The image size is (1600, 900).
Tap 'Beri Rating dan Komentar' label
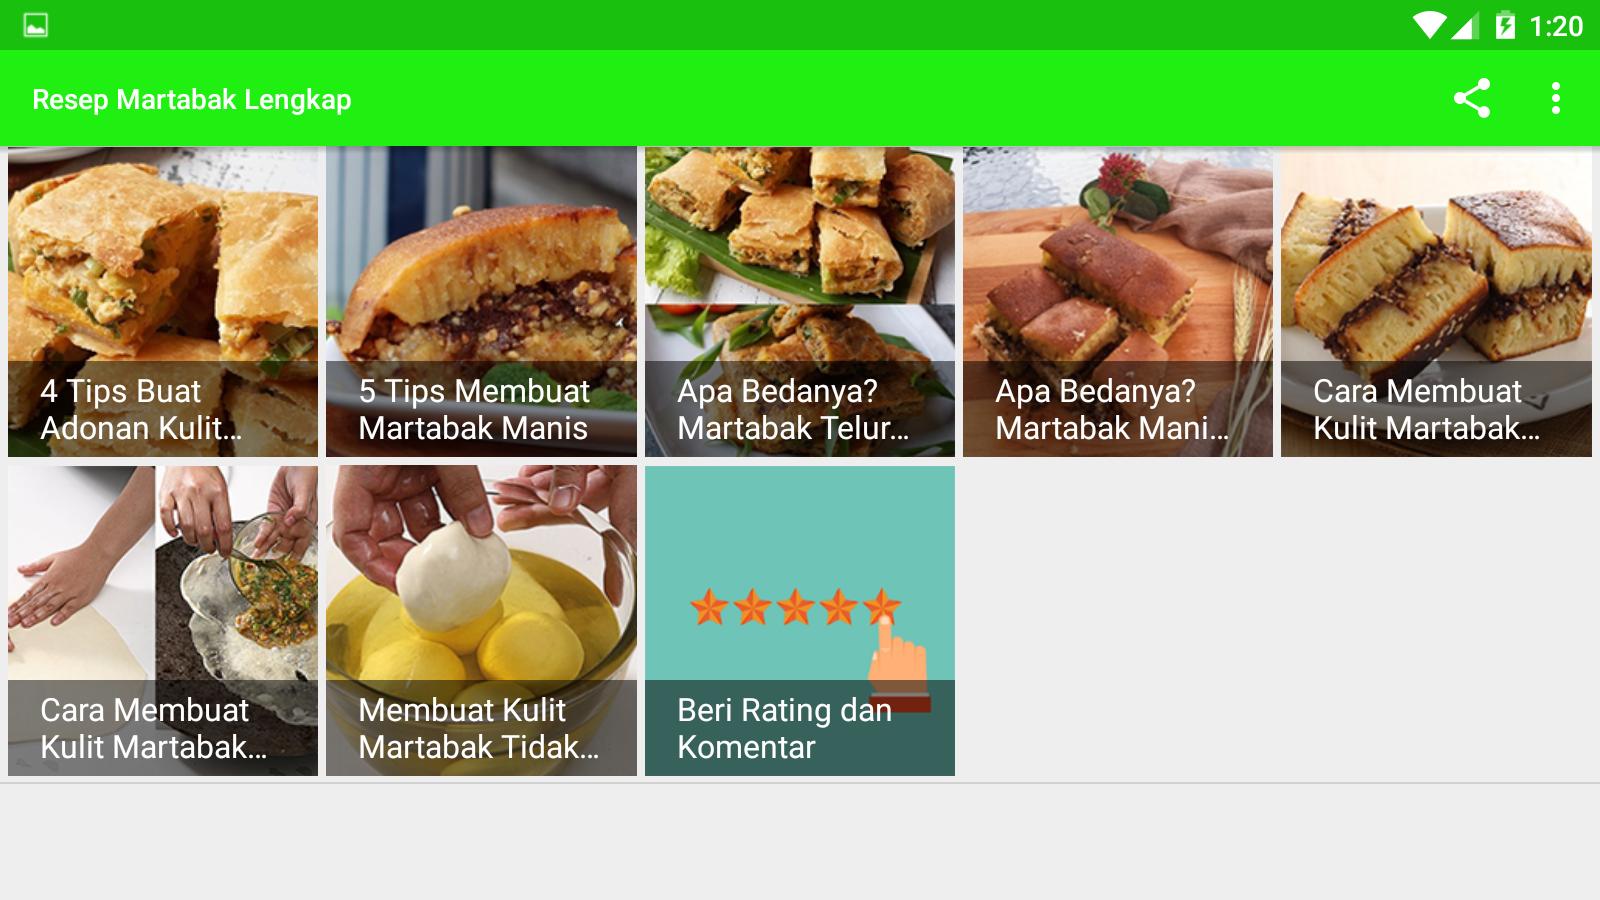pyautogui.click(x=784, y=728)
